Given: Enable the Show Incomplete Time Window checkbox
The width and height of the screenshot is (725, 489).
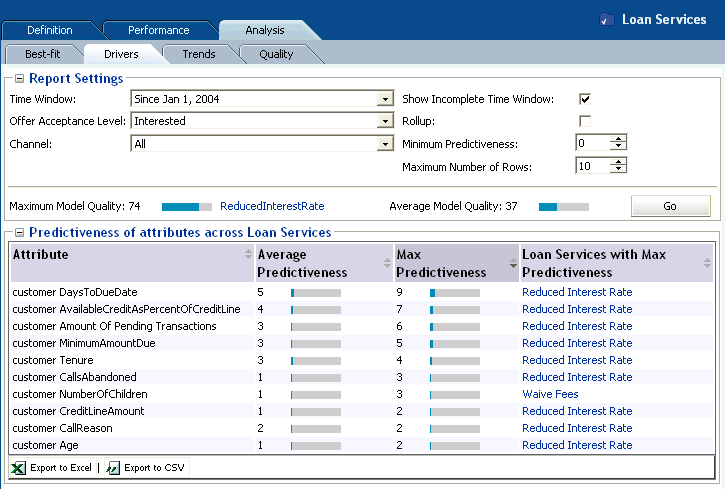Looking at the screenshot, I should pyautogui.click(x=585, y=99).
